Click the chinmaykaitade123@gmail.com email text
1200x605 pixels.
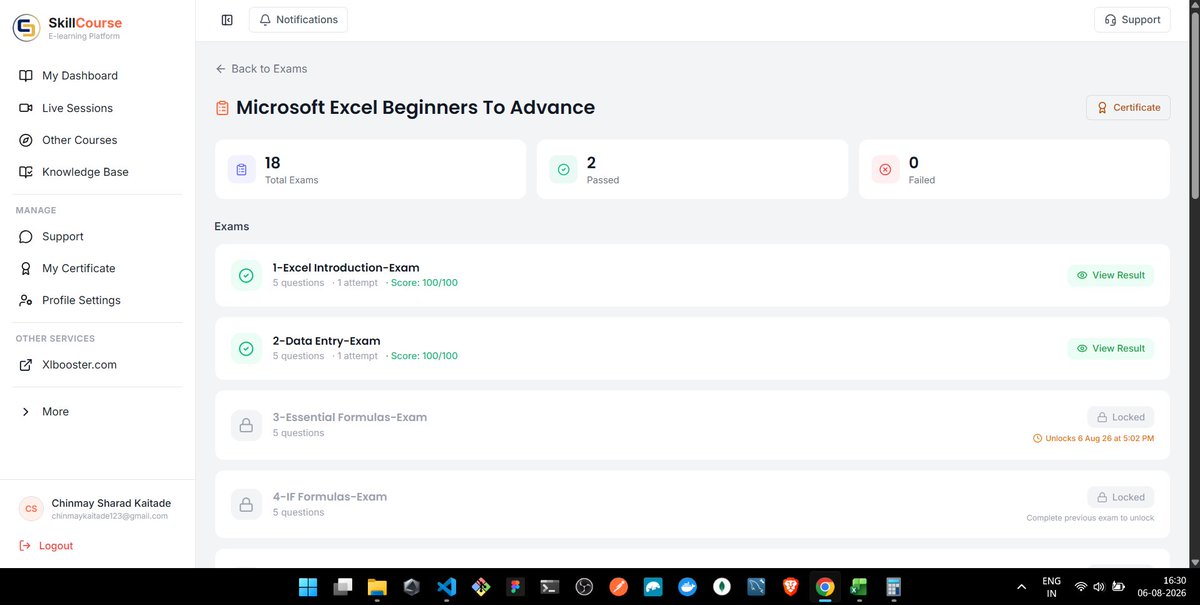(x=110, y=516)
